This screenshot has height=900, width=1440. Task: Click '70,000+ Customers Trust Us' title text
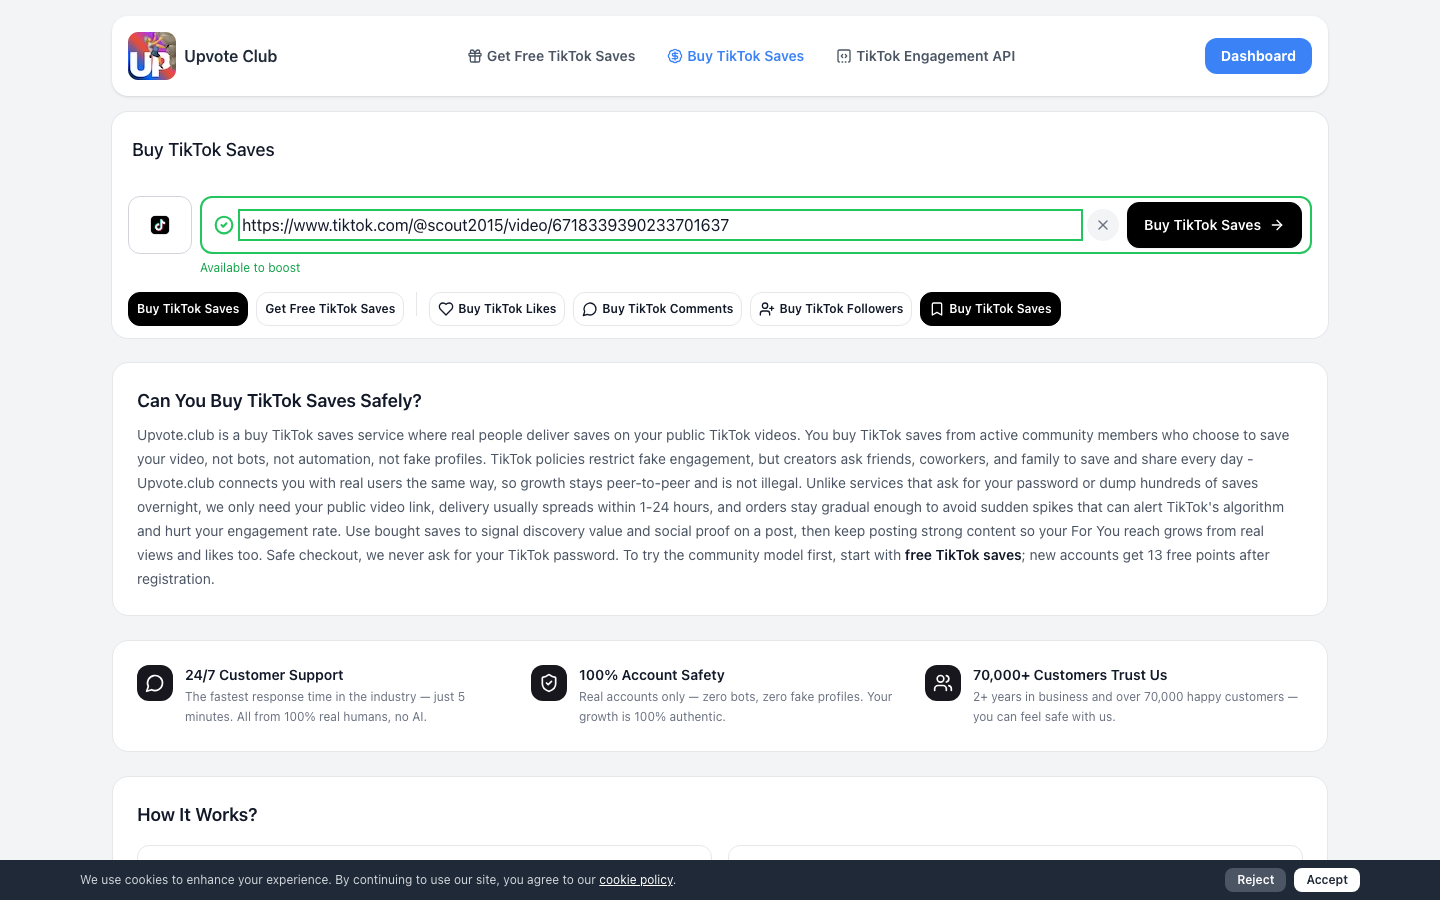pyautogui.click(x=1070, y=675)
